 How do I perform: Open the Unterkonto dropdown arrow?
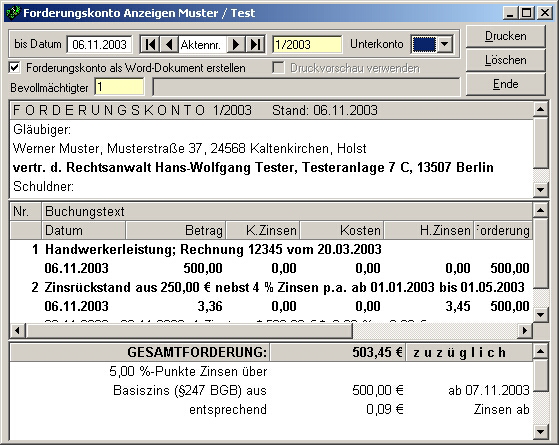point(445,45)
